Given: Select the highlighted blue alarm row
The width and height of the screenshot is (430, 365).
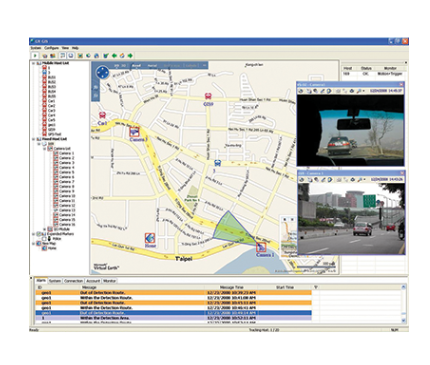Looking at the screenshot, I should 174,313.
